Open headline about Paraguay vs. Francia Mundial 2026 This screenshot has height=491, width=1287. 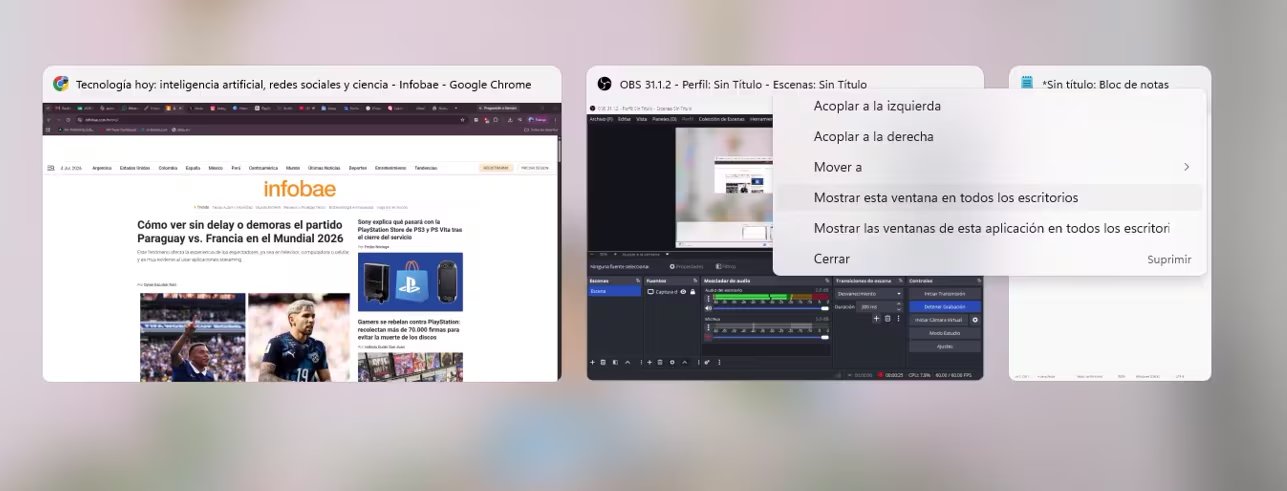(240, 231)
